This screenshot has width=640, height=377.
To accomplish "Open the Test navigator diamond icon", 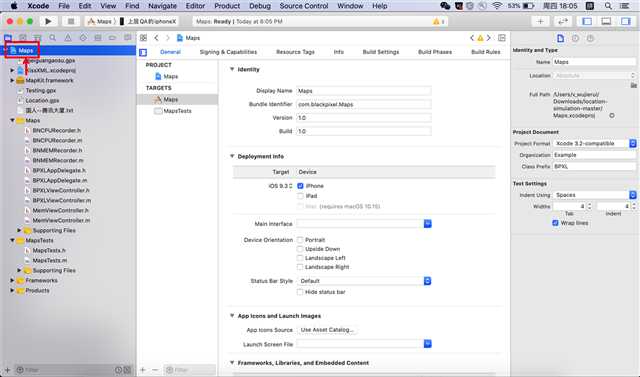I will pyautogui.click(x=83, y=38).
